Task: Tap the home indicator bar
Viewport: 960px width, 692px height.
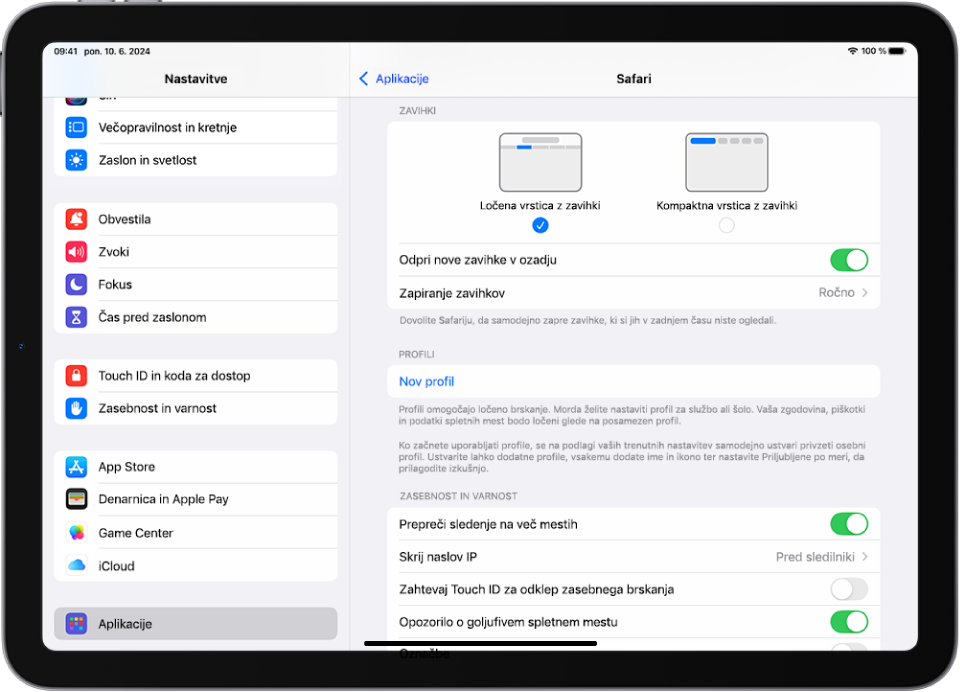Action: 481,644
